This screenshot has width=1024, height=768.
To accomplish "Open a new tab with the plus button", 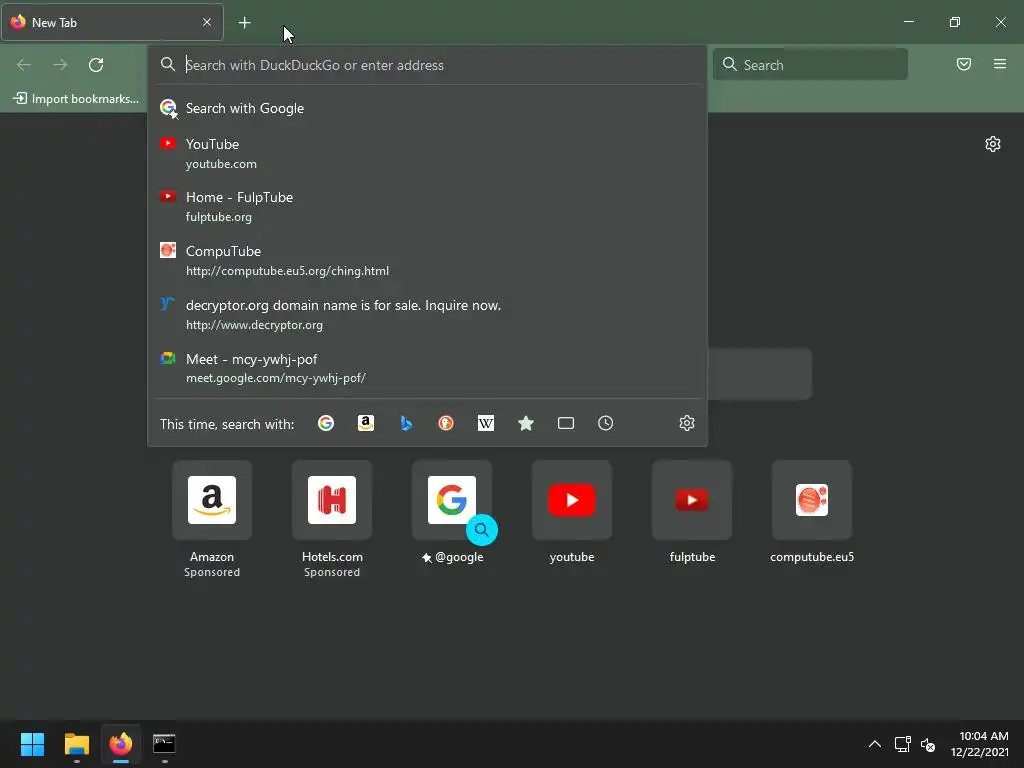I will (244, 23).
